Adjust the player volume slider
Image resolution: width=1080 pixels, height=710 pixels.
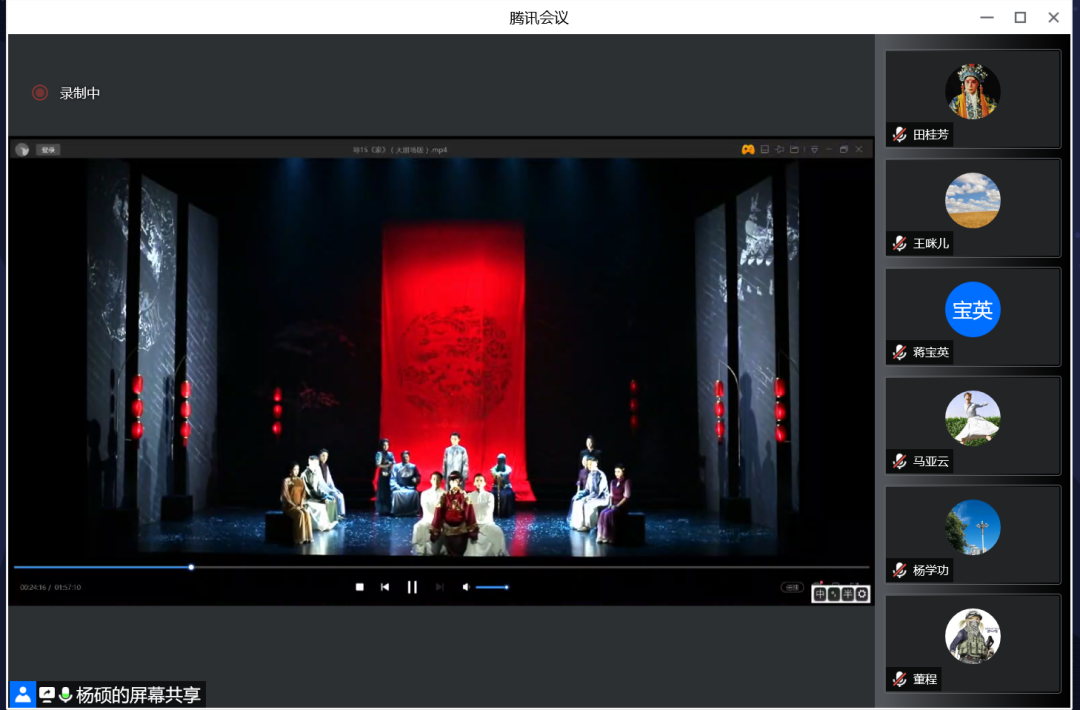click(492, 587)
